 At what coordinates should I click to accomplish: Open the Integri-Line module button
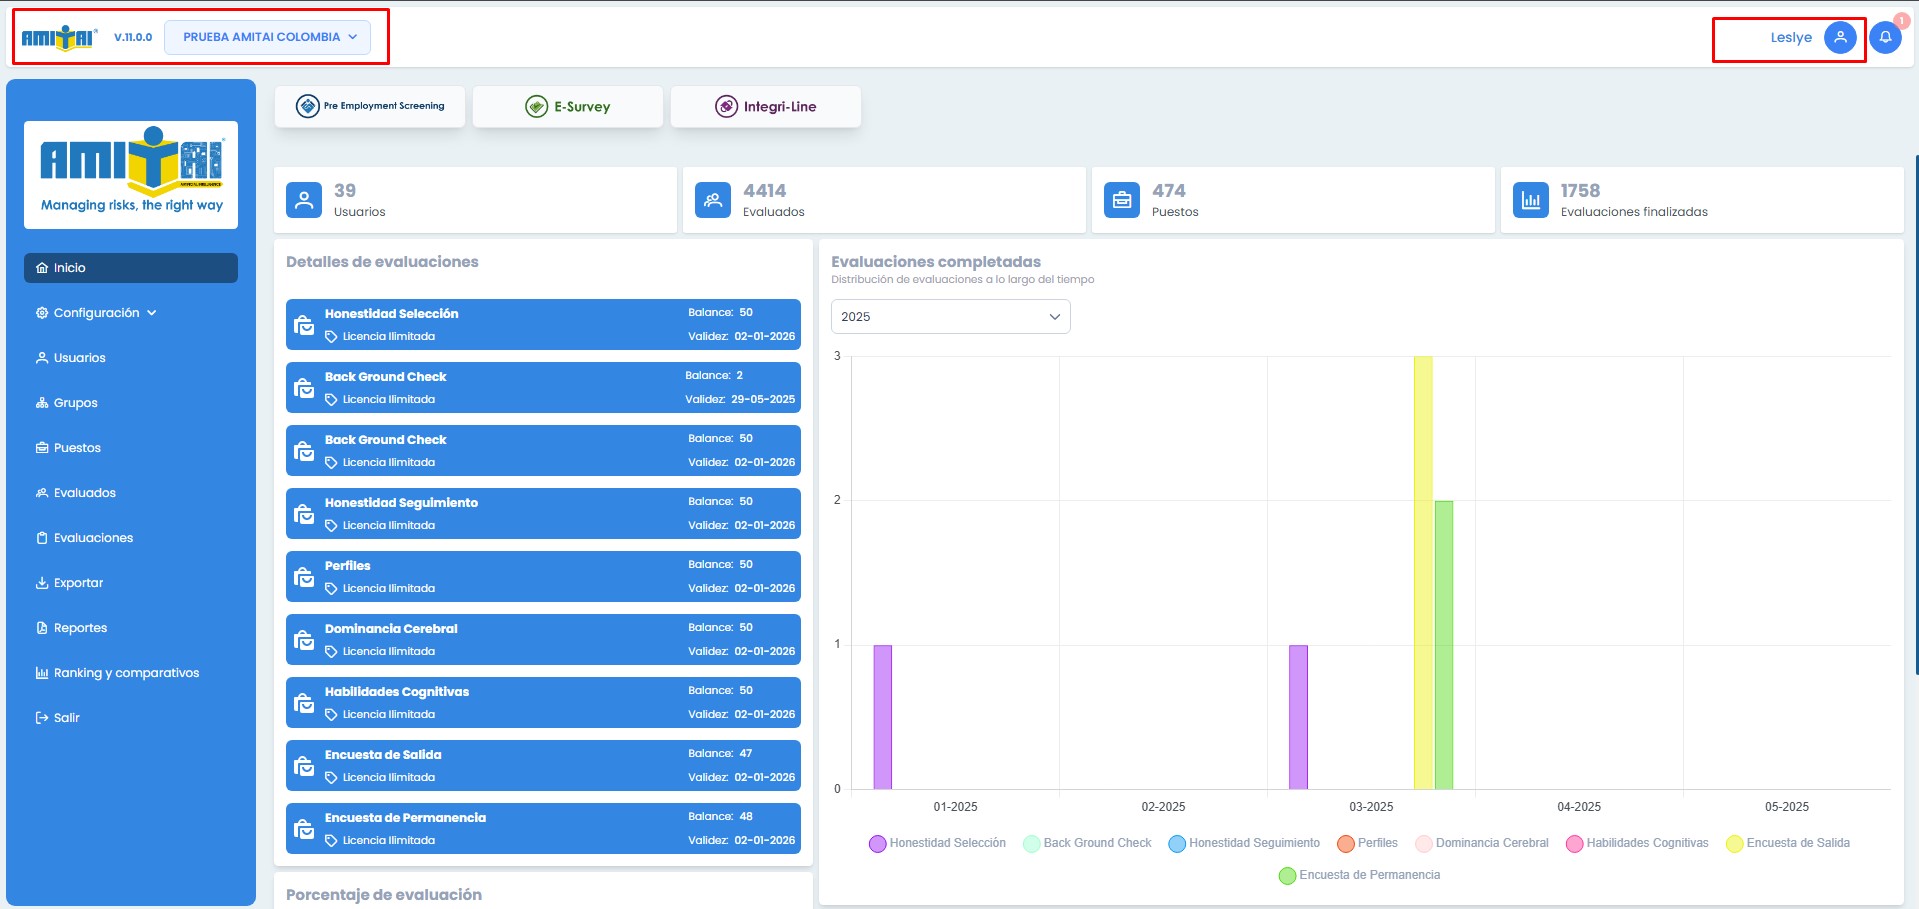click(766, 107)
